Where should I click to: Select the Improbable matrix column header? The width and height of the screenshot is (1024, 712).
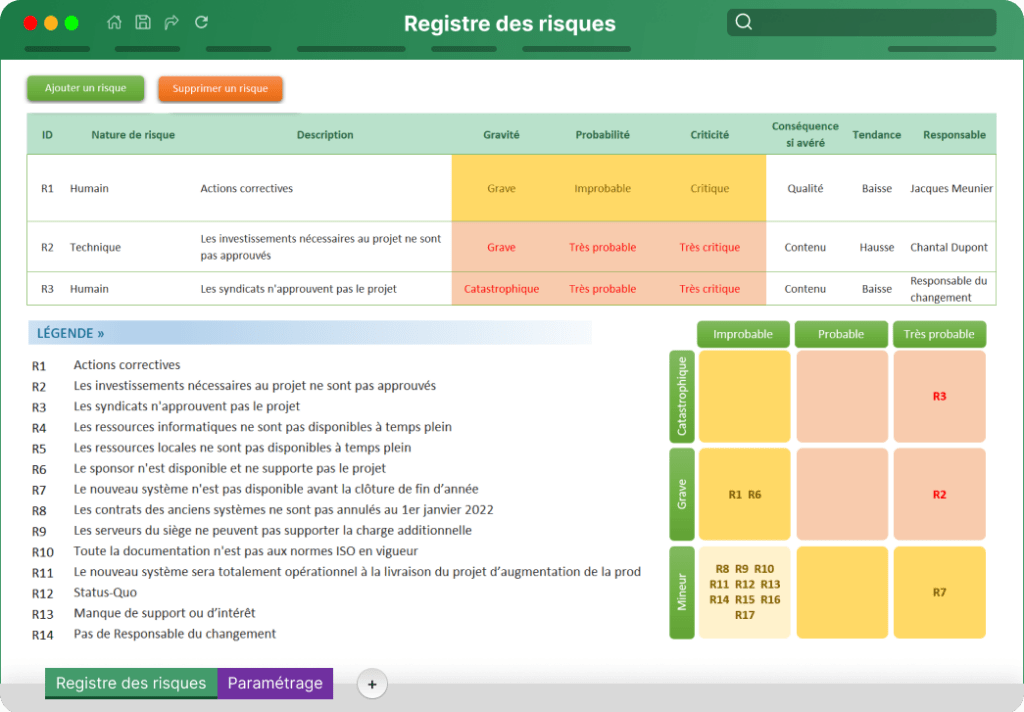[x=743, y=334]
